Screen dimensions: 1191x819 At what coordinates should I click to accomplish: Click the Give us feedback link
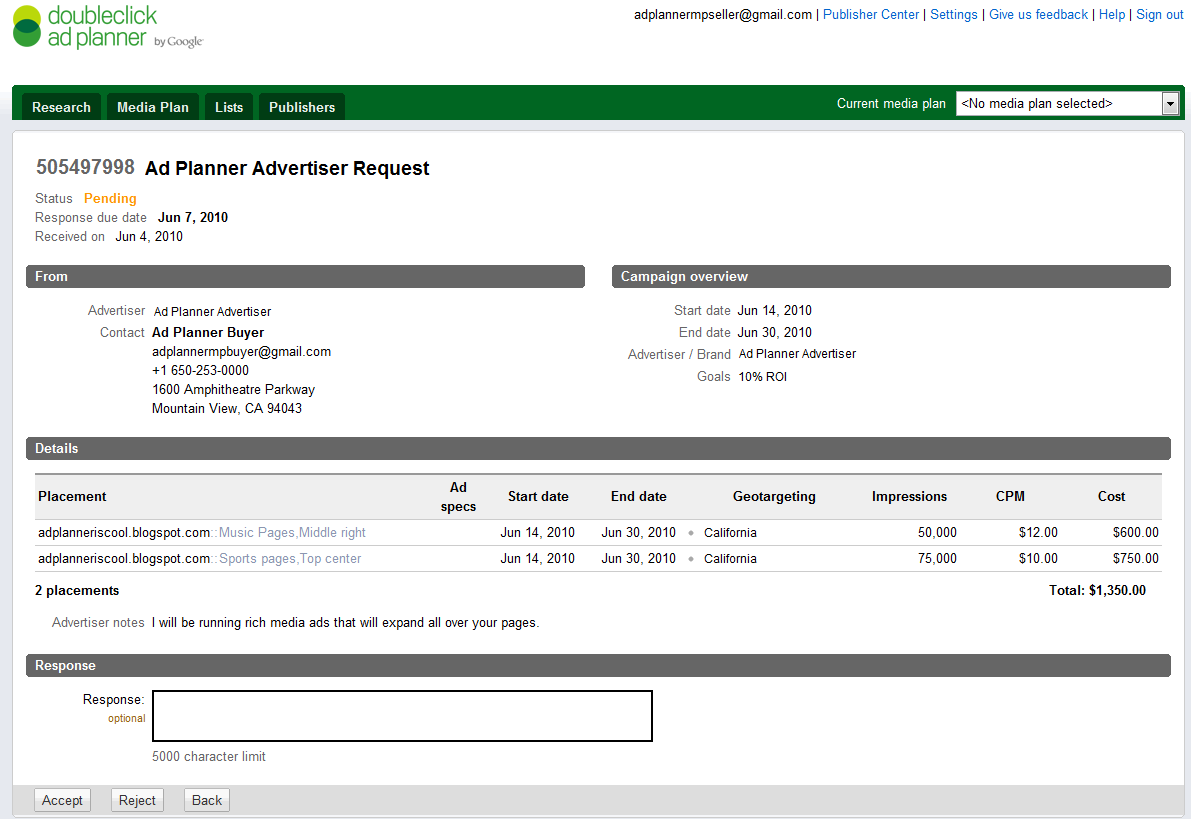(x=1038, y=15)
